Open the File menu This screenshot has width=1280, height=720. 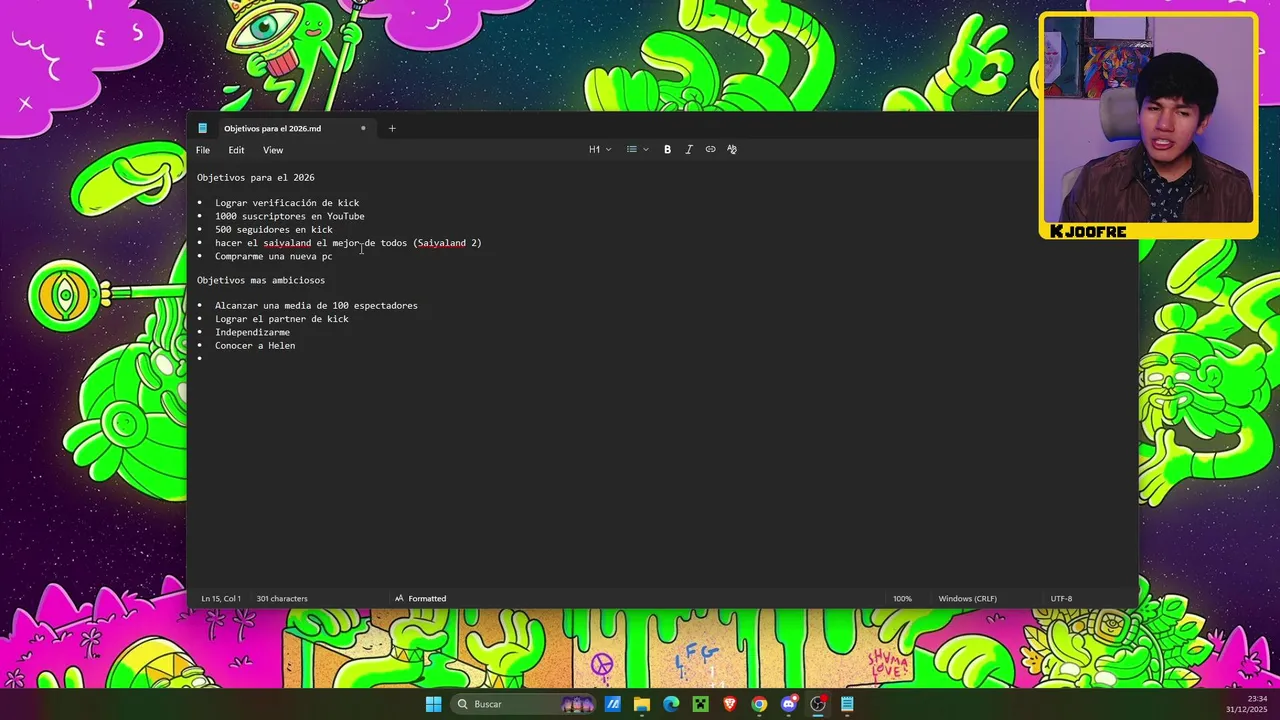click(x=203, y=150)
